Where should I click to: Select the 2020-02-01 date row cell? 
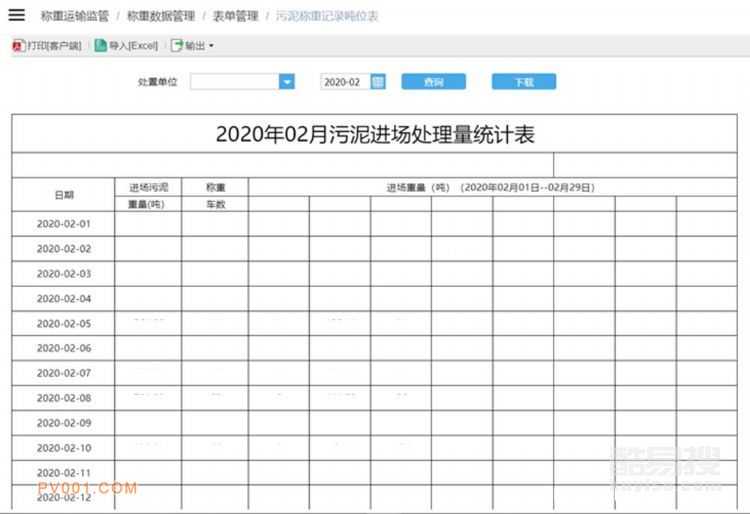tap(63, 224)
